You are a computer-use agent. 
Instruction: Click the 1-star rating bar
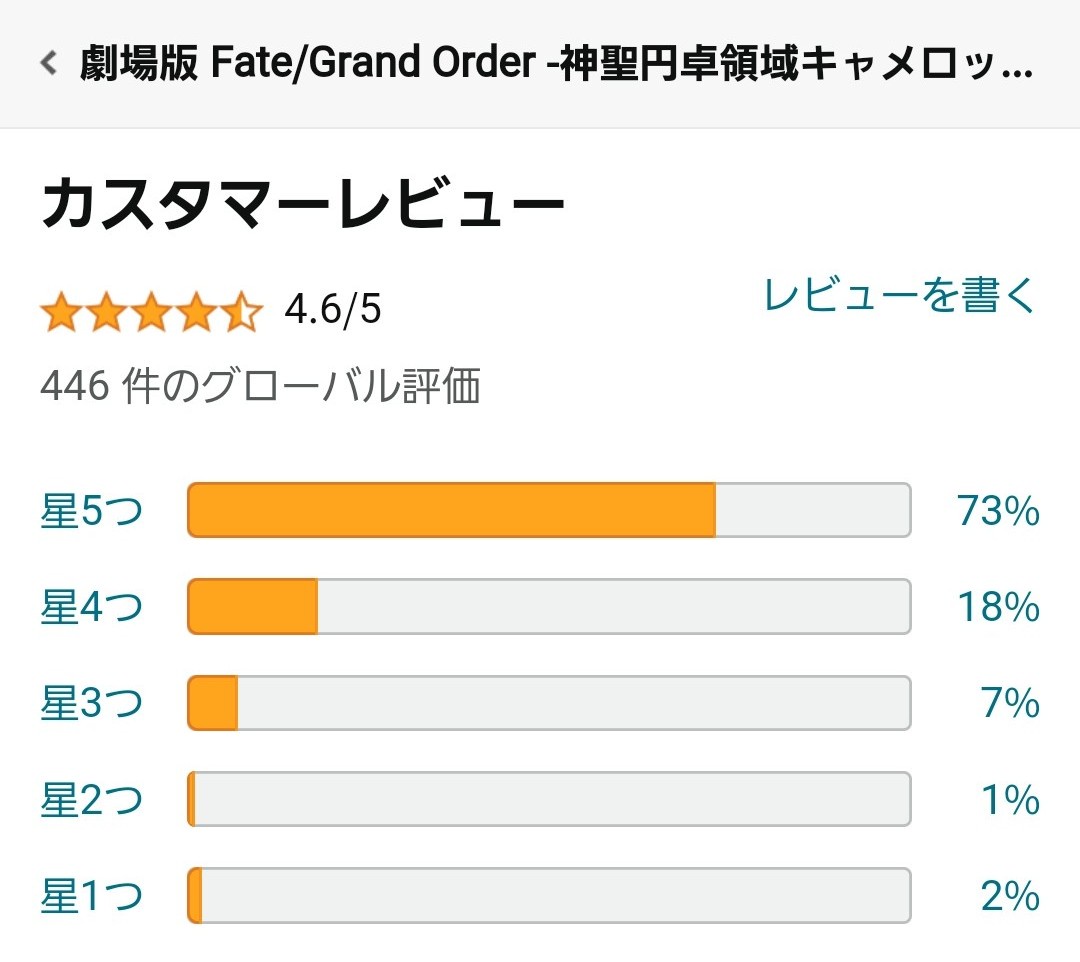coord(549,896)
